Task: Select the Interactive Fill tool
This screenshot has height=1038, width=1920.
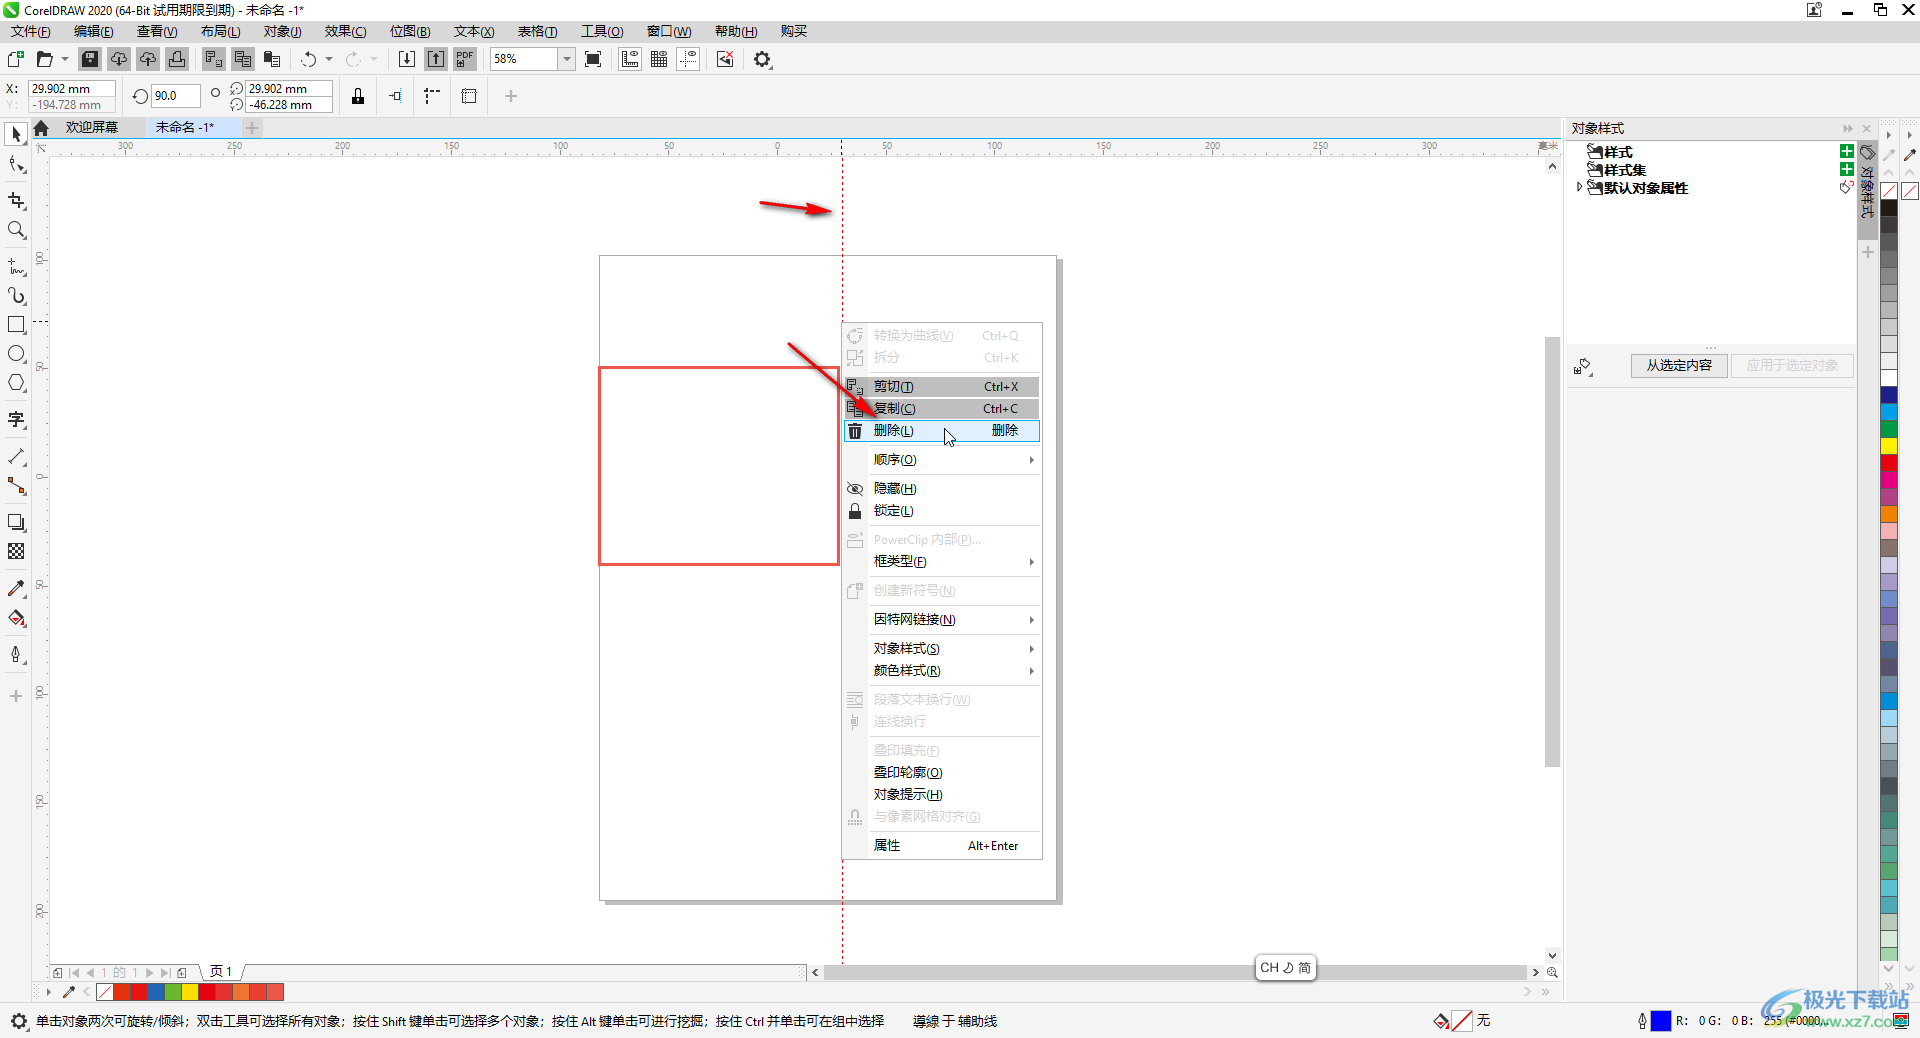Action: point(16,618)
